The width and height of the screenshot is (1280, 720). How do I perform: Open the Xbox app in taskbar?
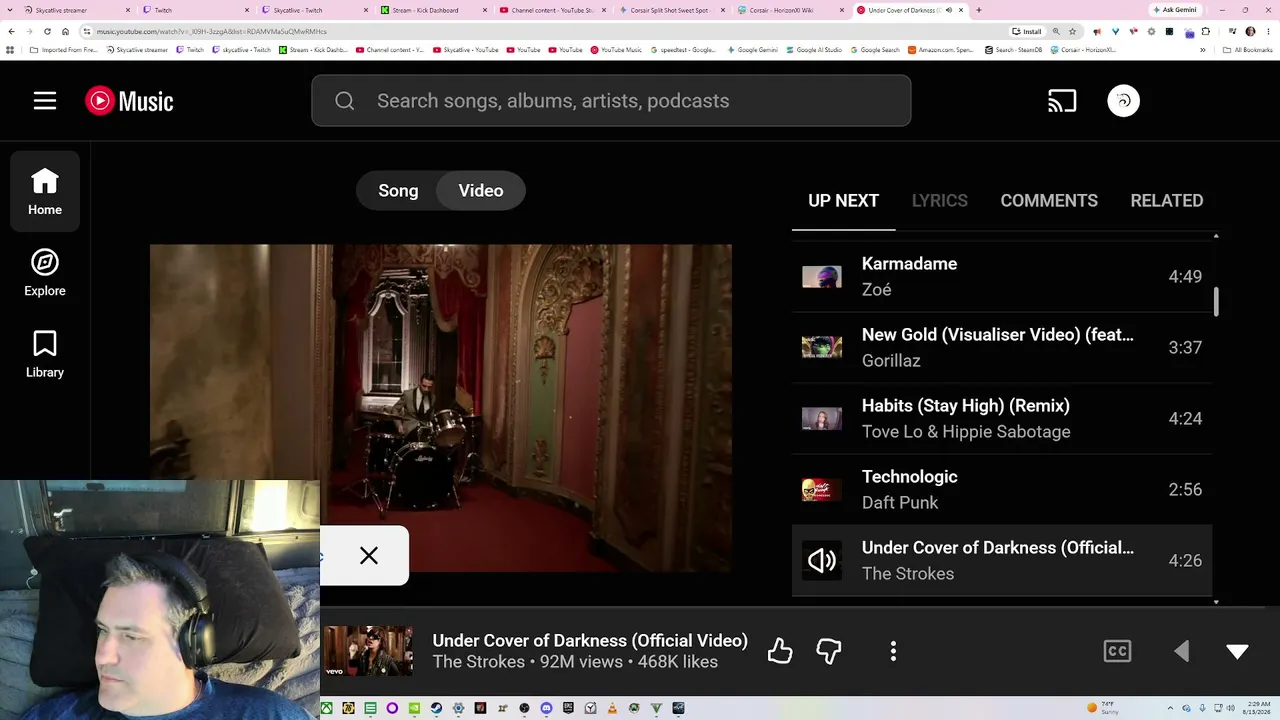coord(326,708)
